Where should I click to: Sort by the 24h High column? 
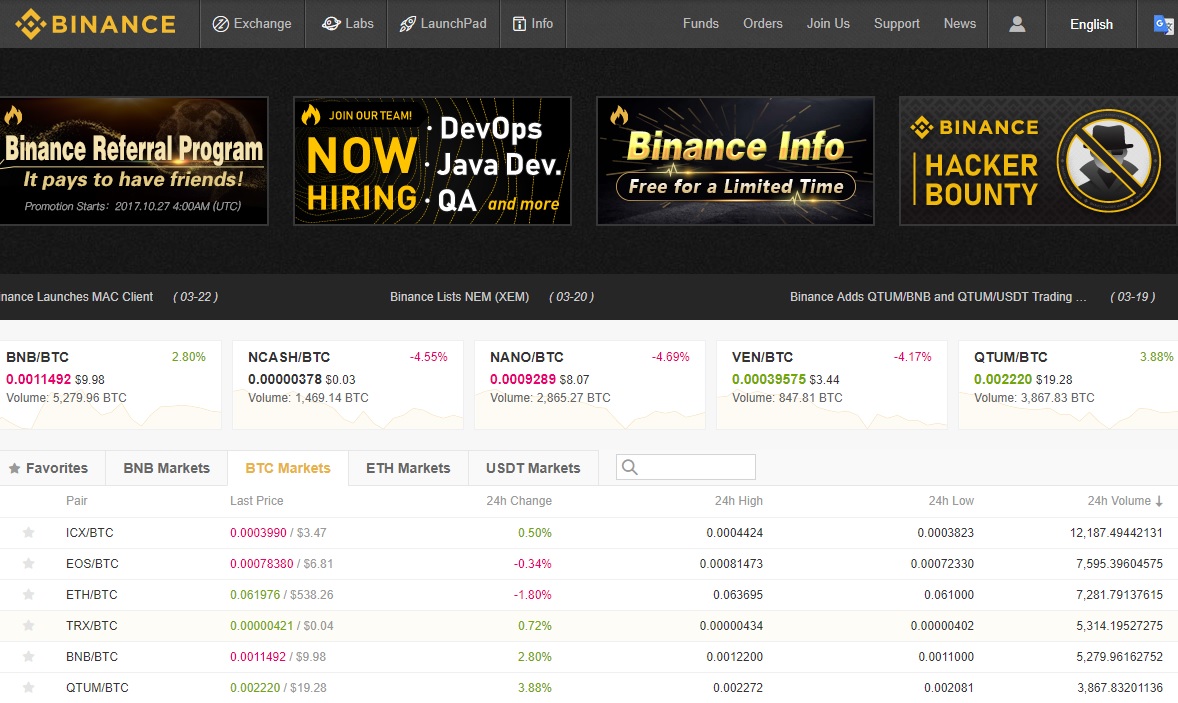(739, 501)
